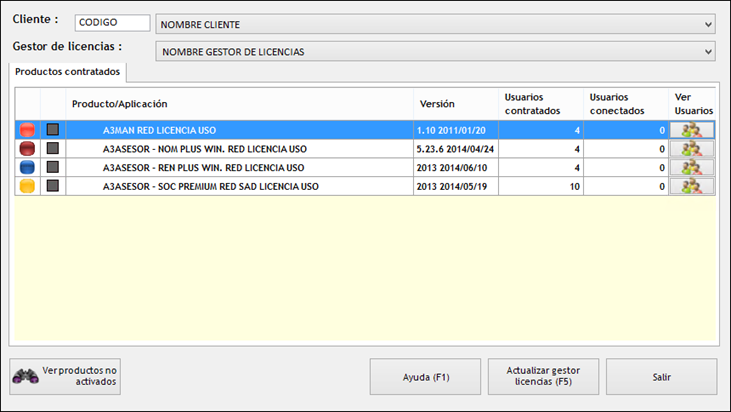Click the dark red icon of A3ASESOR NOM PLUS row

pos(27,149)
